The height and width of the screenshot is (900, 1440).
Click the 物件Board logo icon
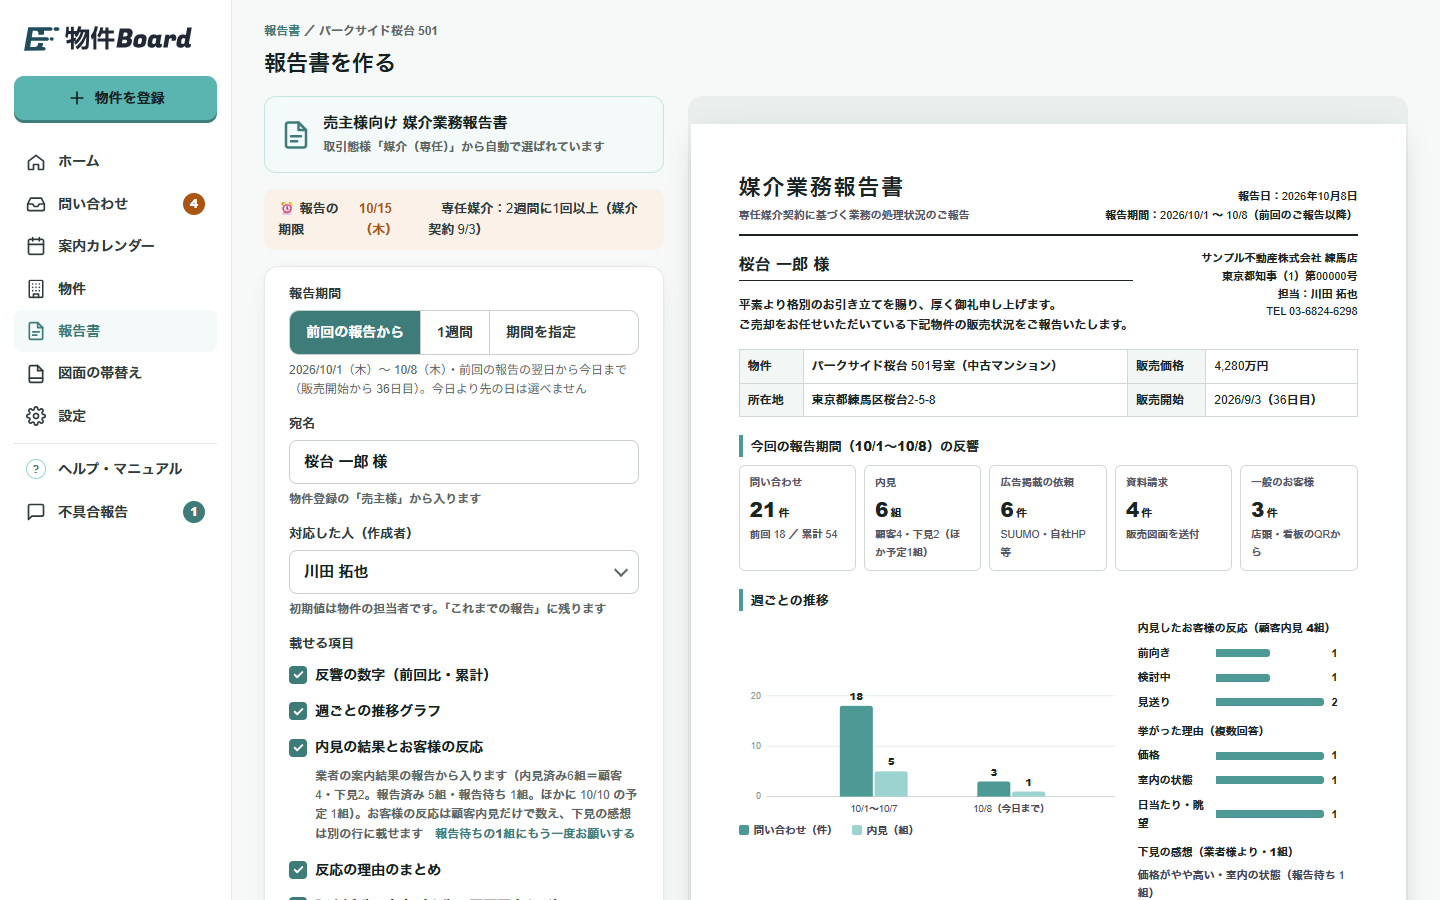(x=41, y=38)
